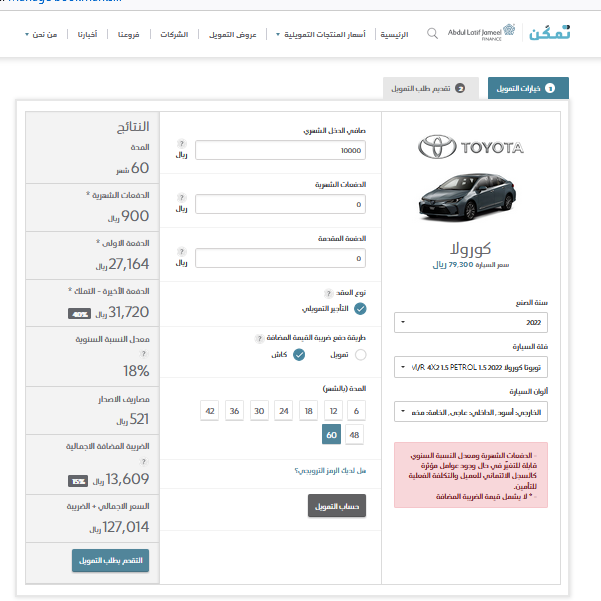Click the 18% annual rate value

tap(136, 371)
